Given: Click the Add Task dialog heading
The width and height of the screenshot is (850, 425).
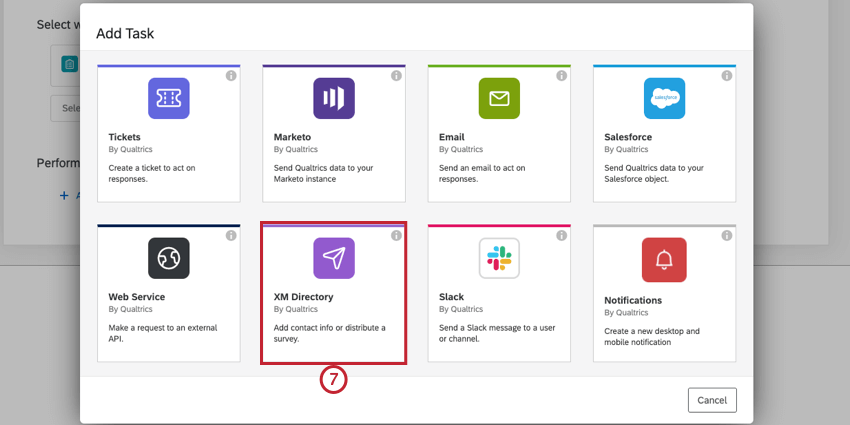Looking at the screenshot, I should (125, 34).
